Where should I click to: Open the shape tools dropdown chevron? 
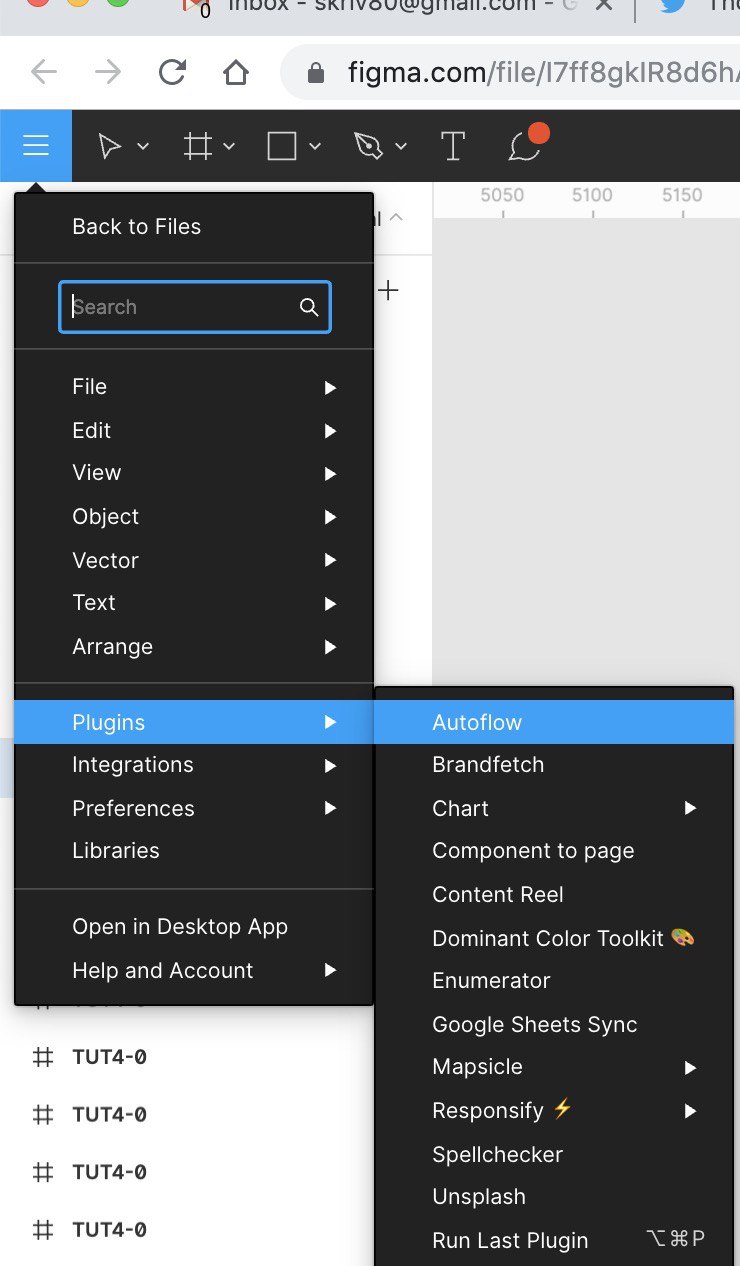tap(315, 147)
